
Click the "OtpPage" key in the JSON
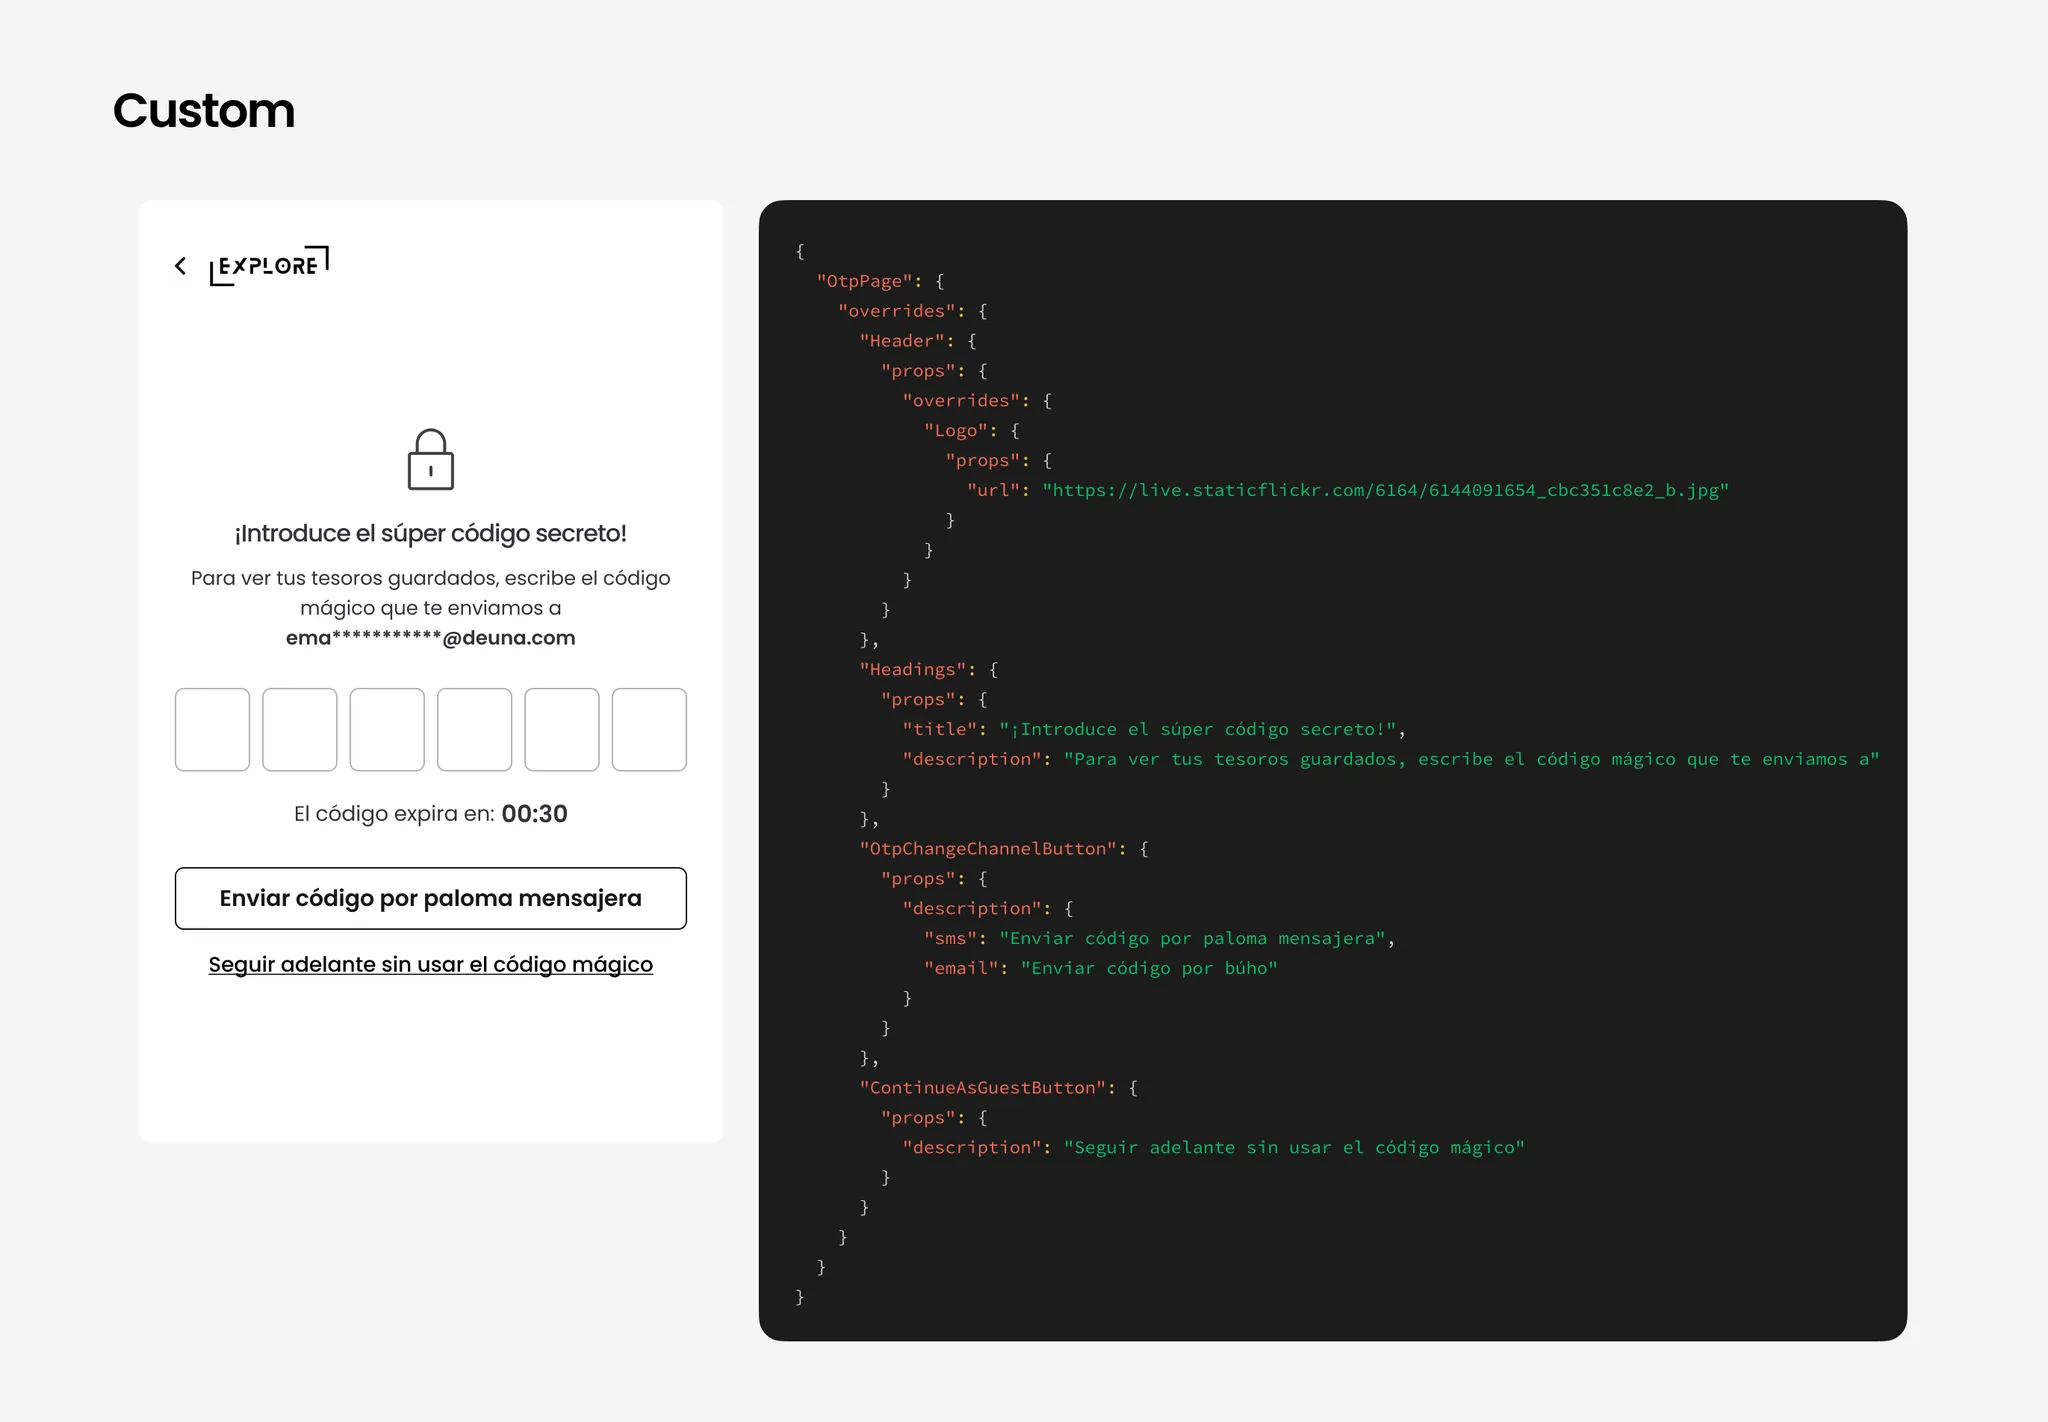pyautogui.click(x=864, y=281)
